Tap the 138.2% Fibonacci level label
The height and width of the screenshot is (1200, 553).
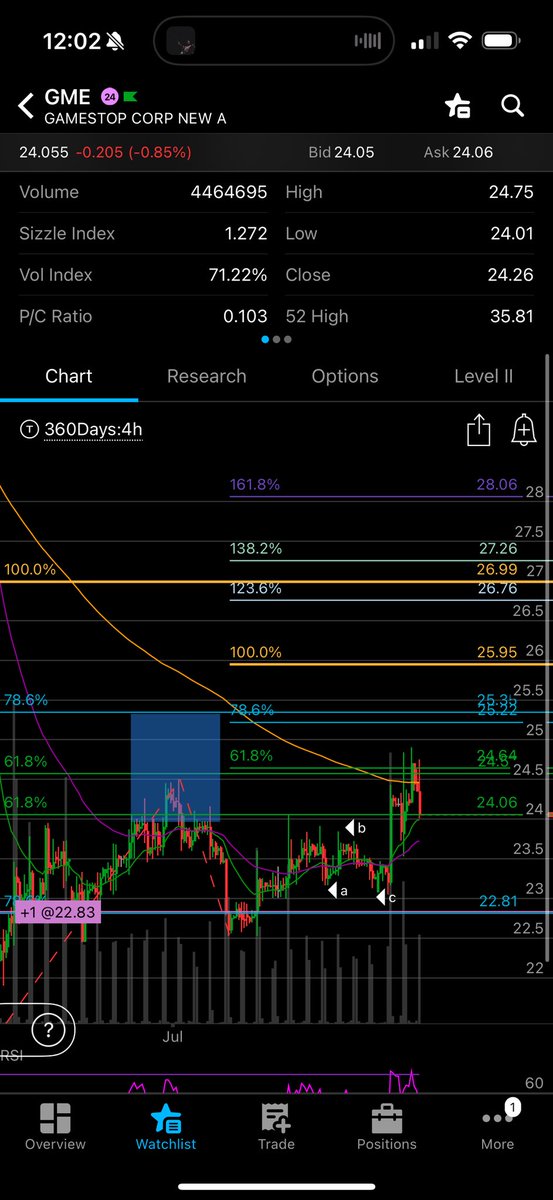(x=255, y=549)
